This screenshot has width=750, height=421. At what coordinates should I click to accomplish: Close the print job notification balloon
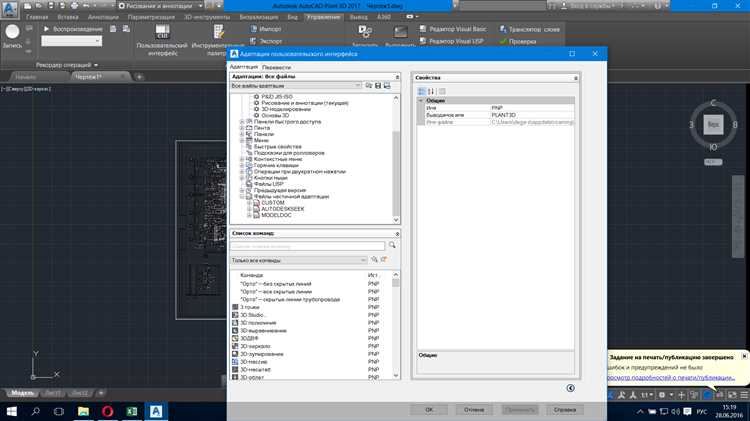(x=744, y=356)
